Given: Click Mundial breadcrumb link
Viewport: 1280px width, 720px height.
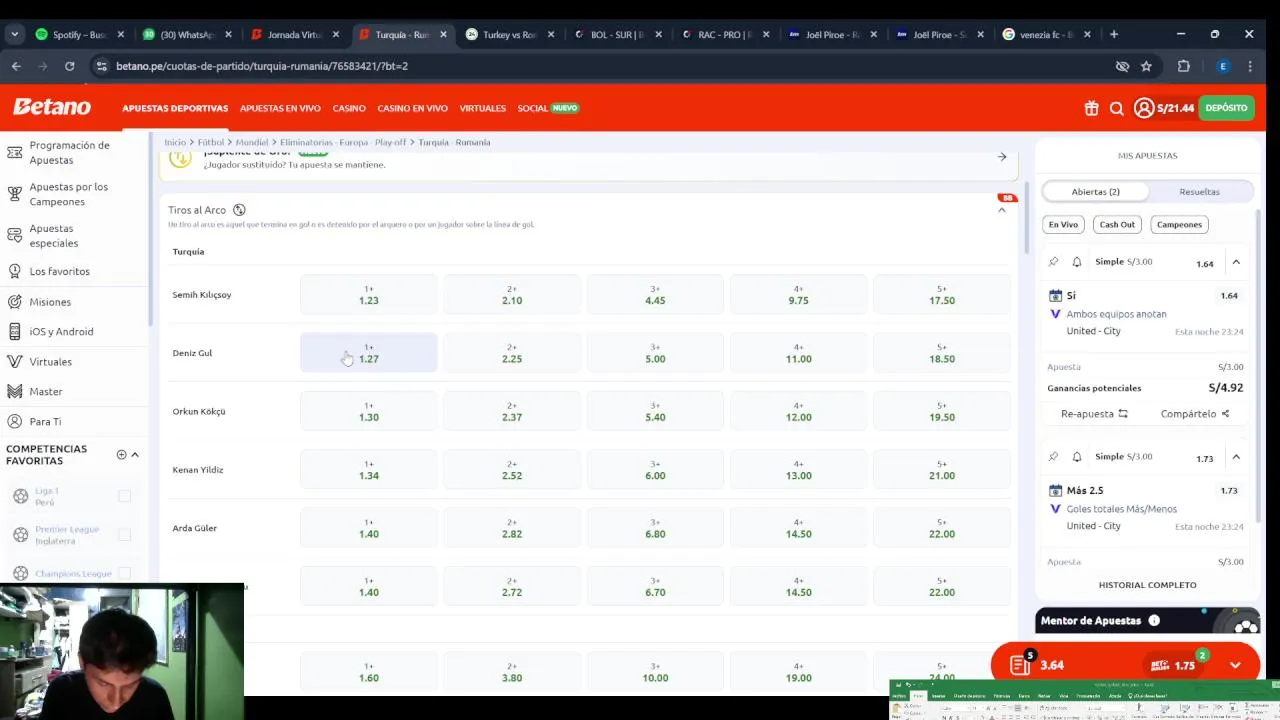Looking at the screenshot, I should (x=252, y=142).
